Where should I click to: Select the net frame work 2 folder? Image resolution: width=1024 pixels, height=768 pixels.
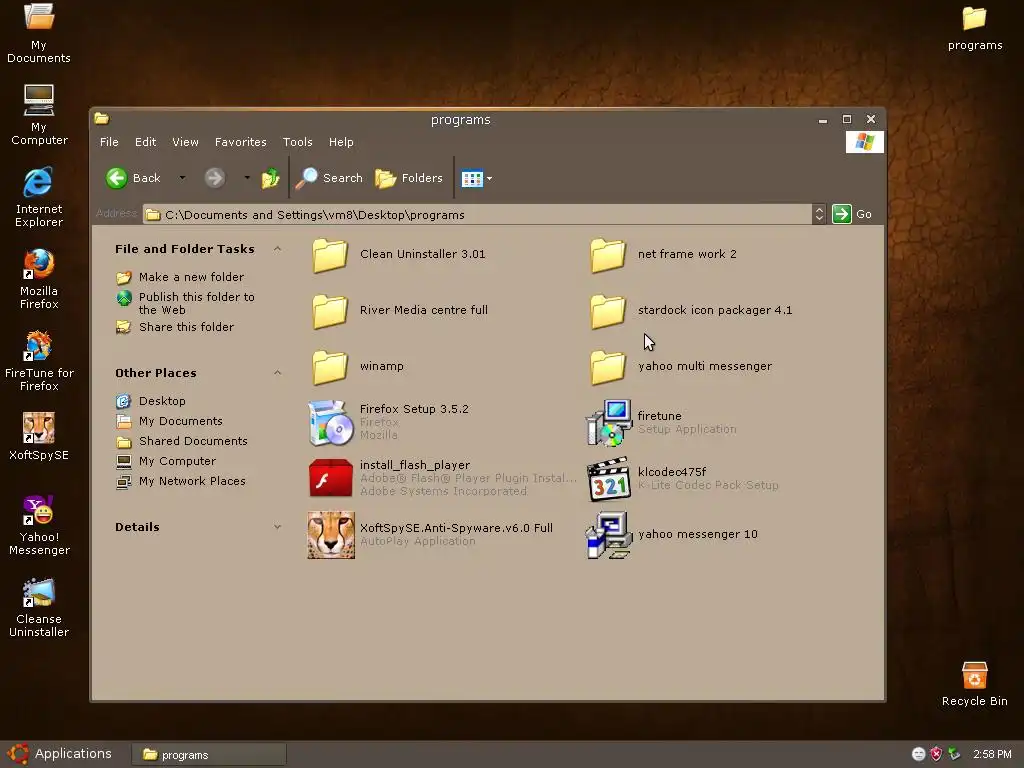(608, 255)
